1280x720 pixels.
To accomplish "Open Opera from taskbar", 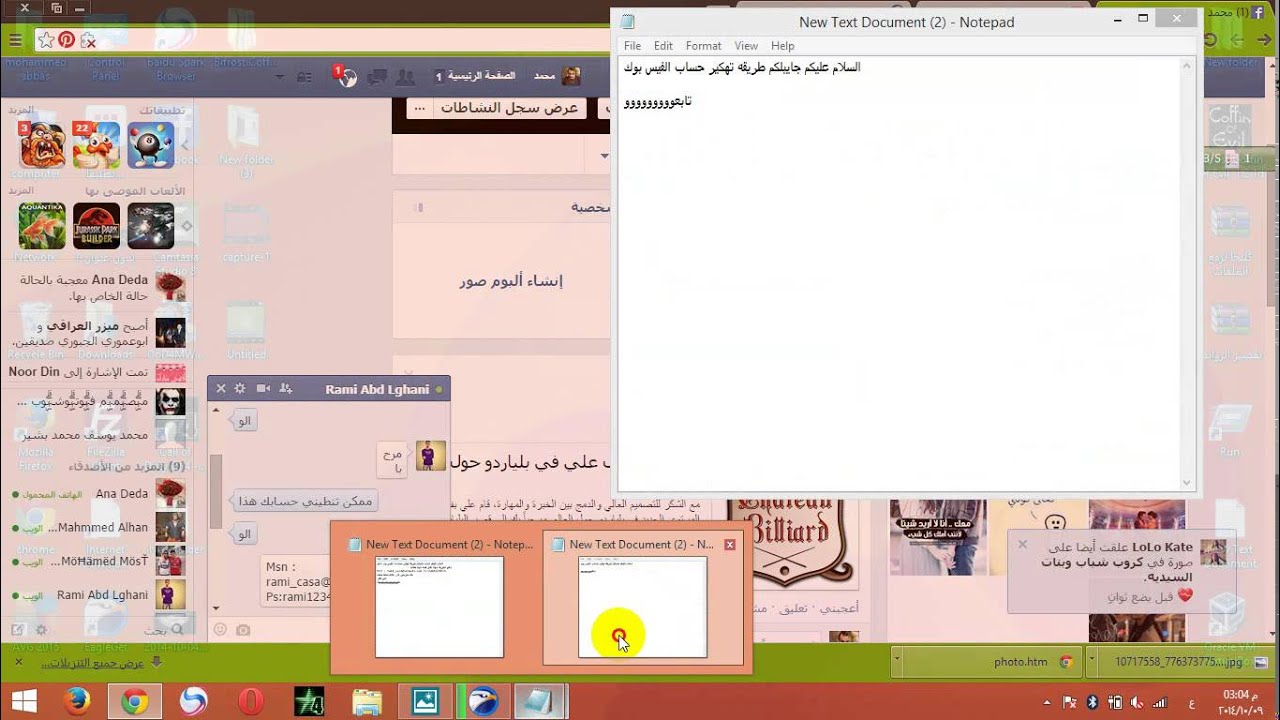I will pyautogui.click(x=250, y=701).
